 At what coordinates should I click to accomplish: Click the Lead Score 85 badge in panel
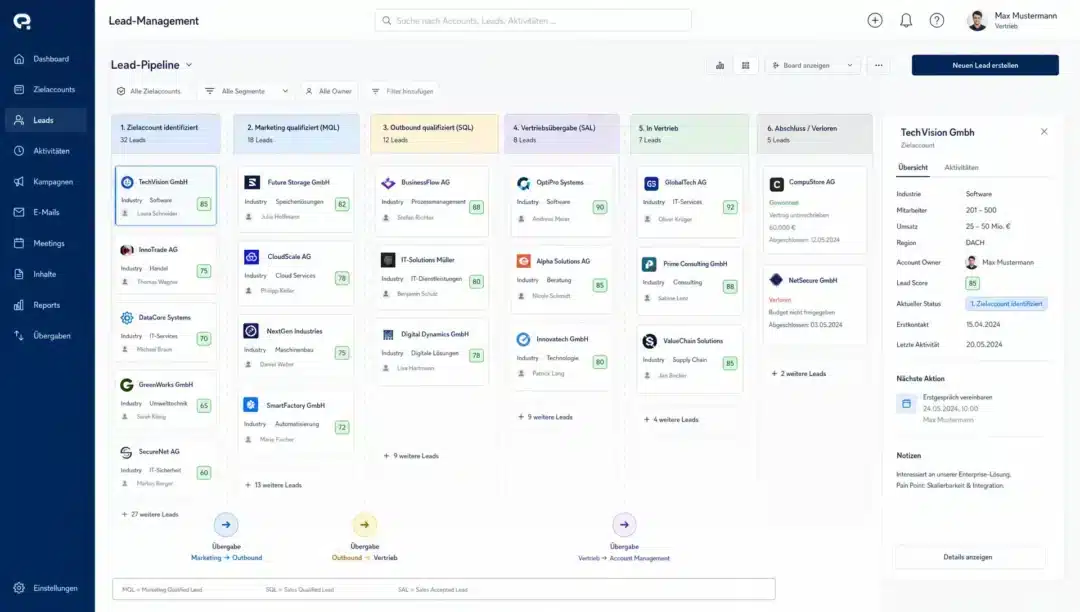[973, 283]
